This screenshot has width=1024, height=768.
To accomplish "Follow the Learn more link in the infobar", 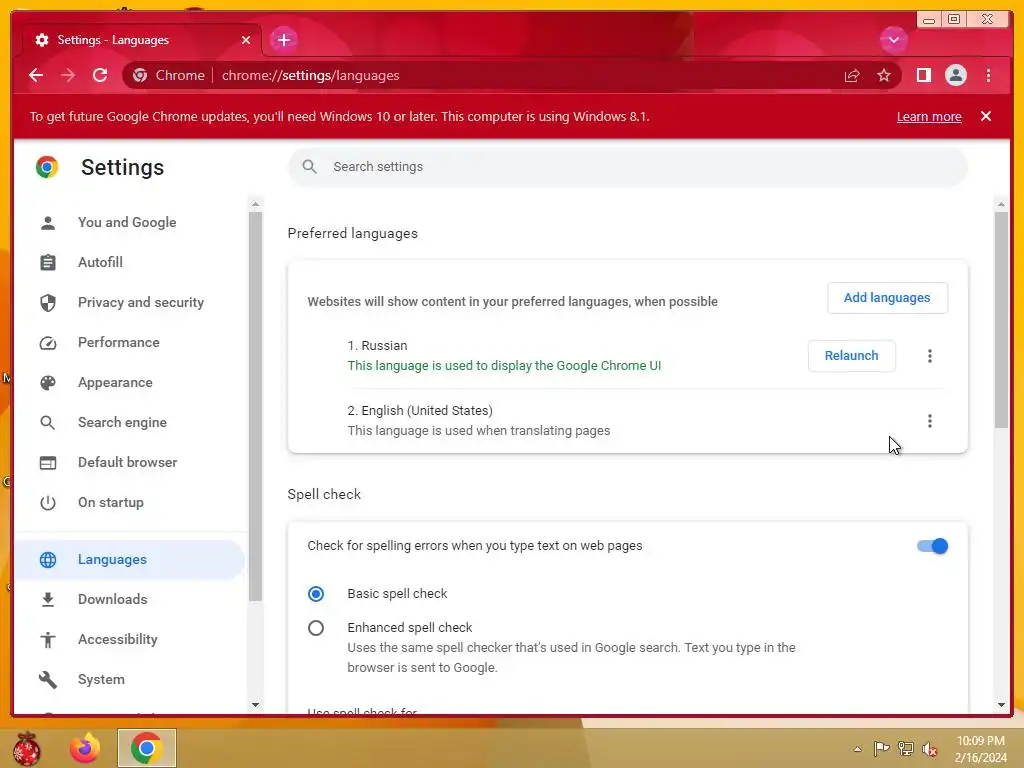I will pos(929,116).
